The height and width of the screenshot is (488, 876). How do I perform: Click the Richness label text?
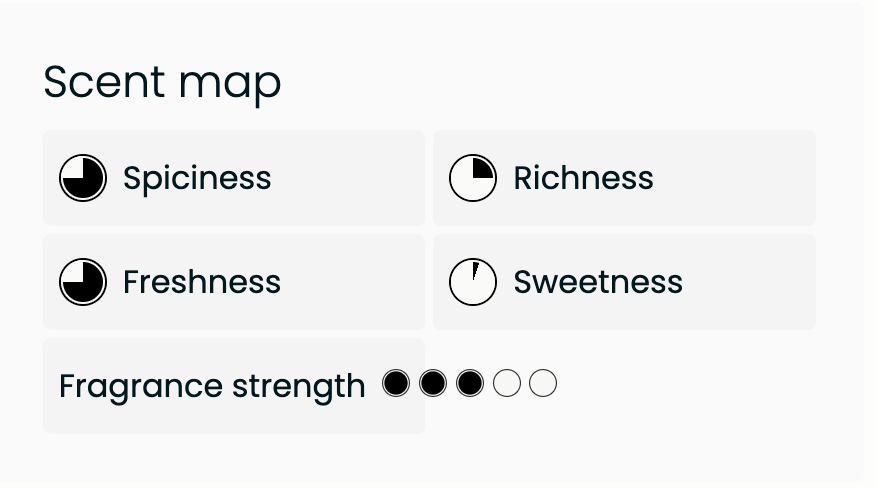(583, 178)
